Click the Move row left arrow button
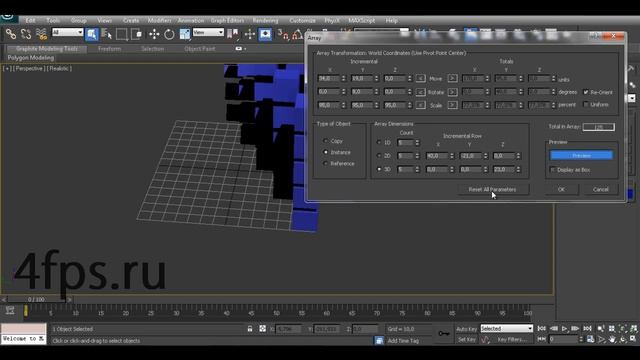The image size is (640, 360). tap(420, 78)
